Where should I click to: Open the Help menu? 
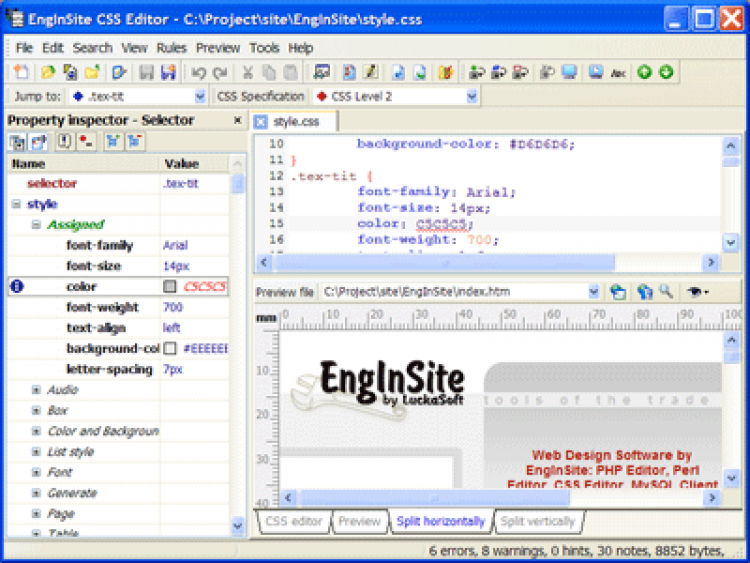[300, 48]
